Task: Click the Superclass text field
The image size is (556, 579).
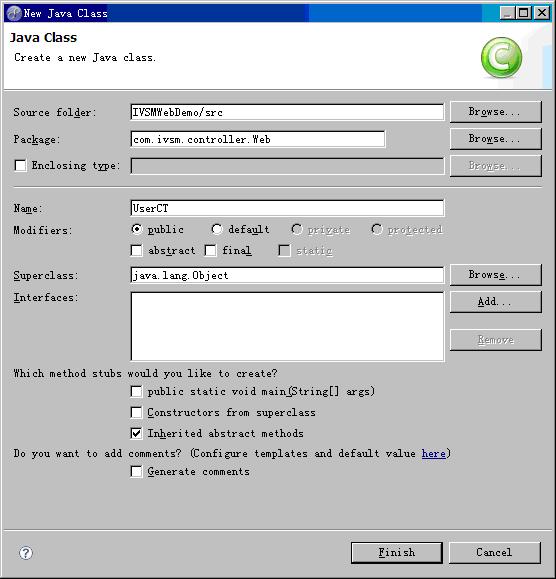Action: (x=287, y=275)
